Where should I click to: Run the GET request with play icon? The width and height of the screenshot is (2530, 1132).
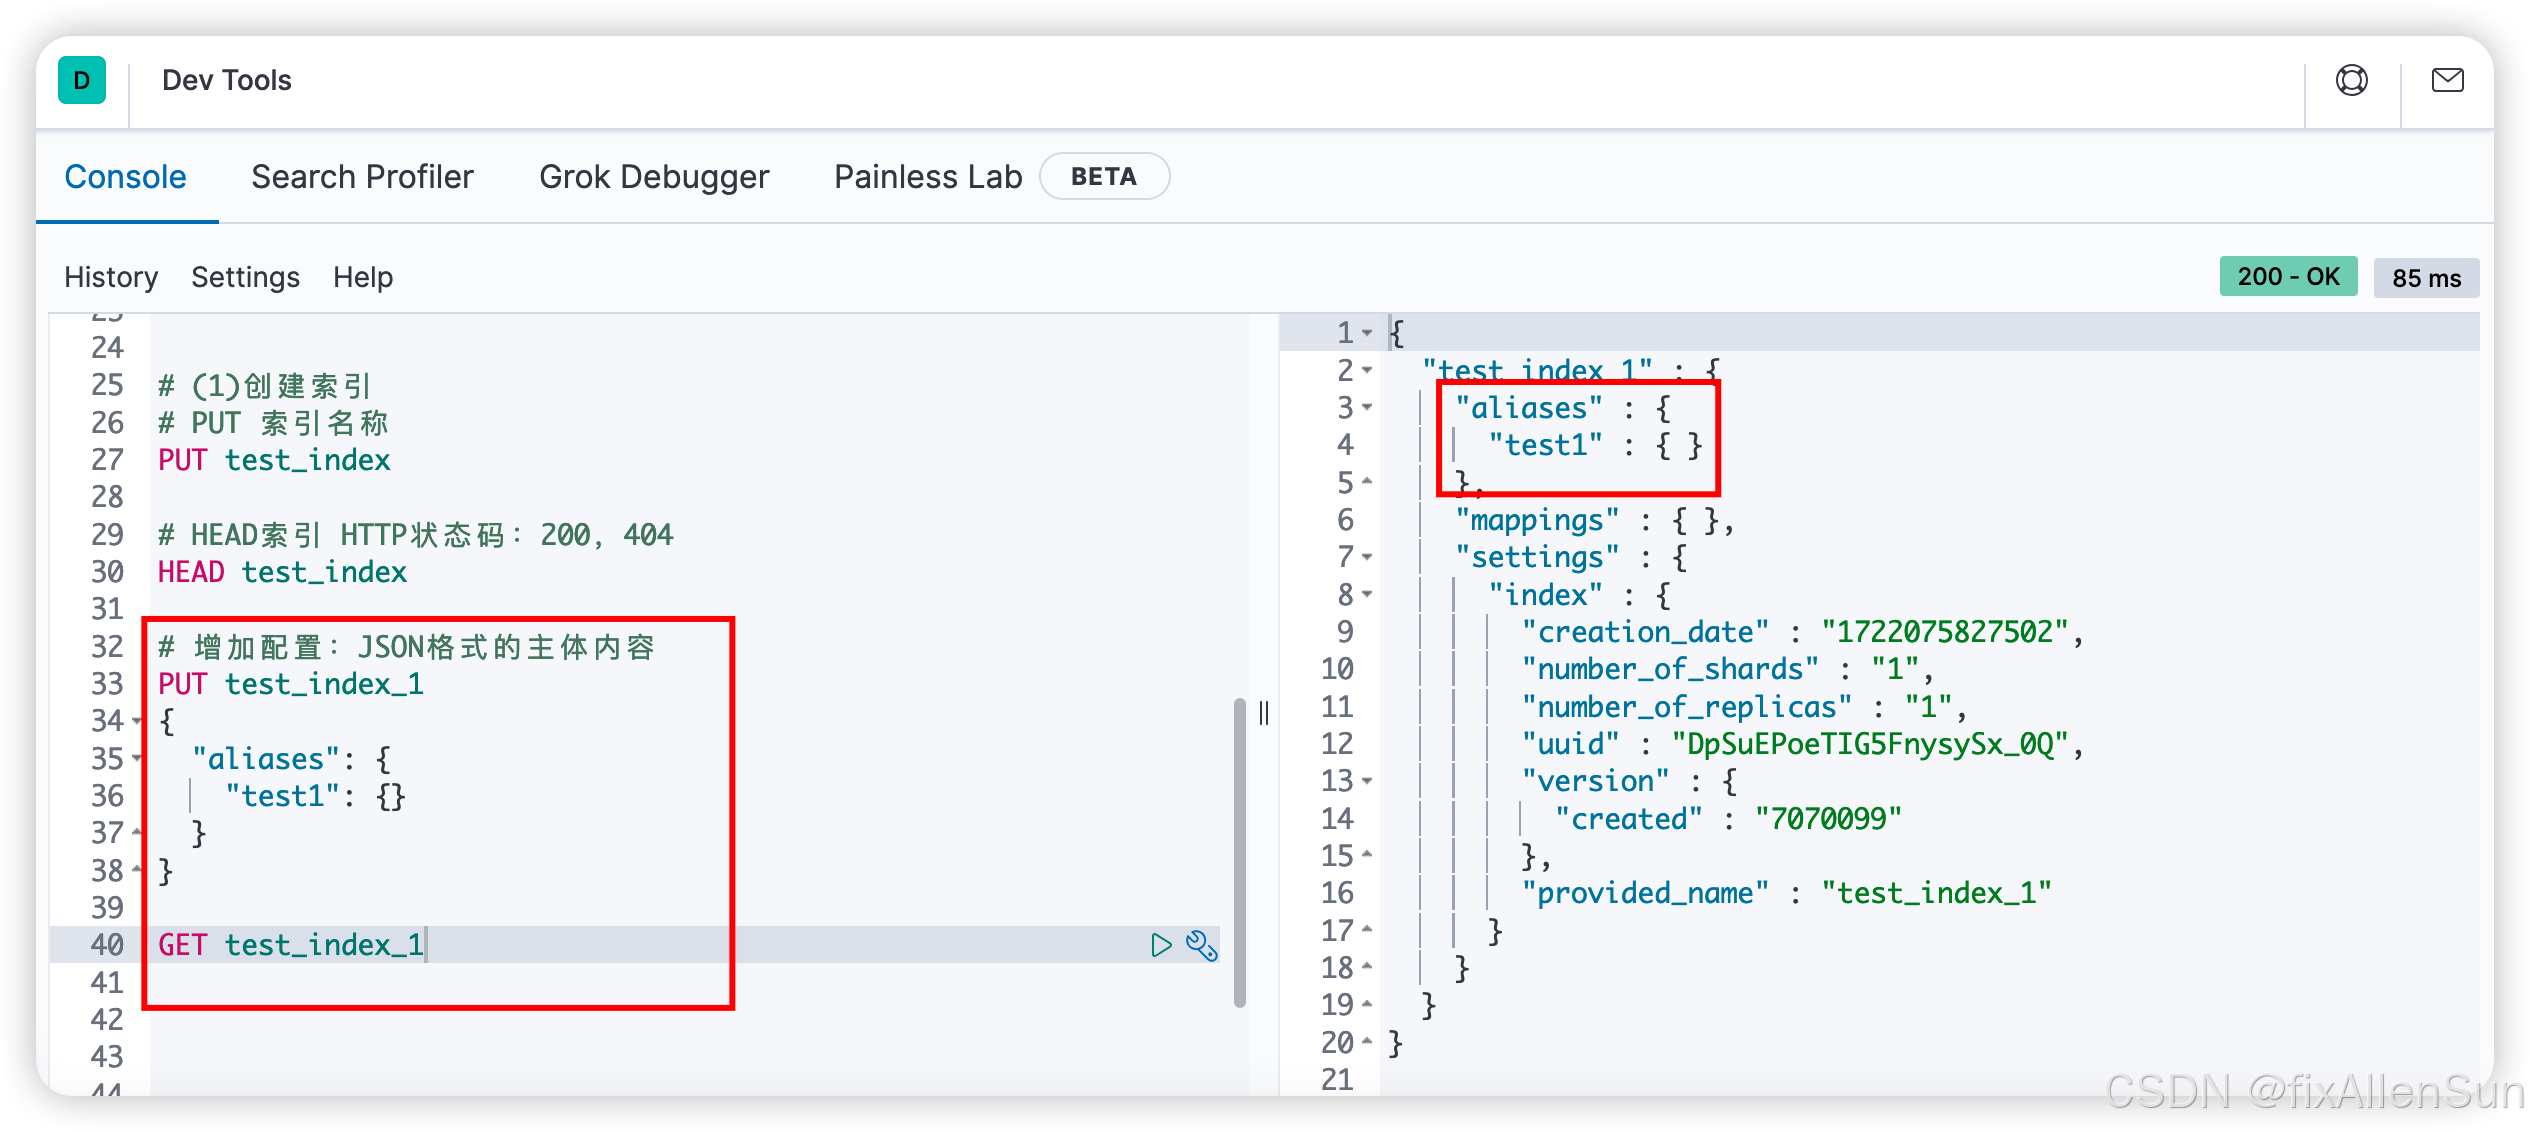coord(1160,945)
